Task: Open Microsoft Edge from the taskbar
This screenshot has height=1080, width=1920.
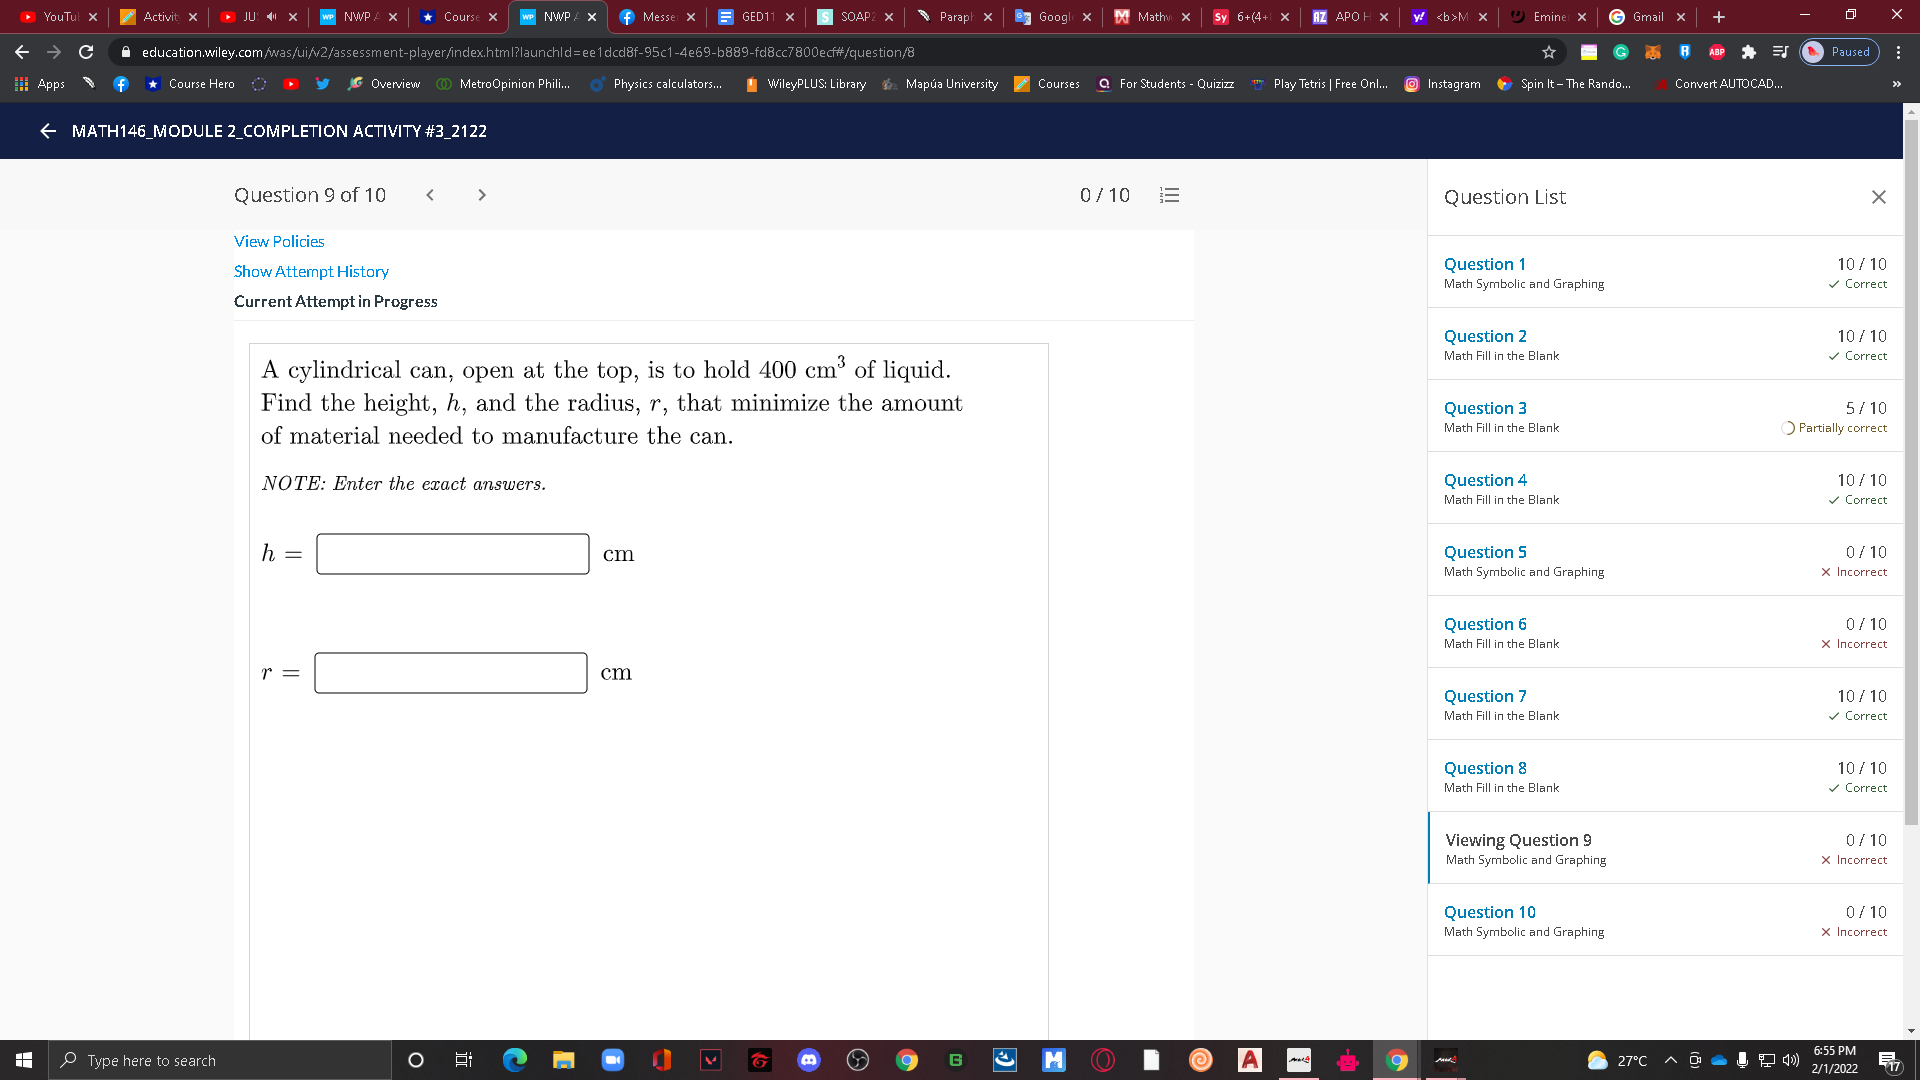Action: [514, 1060]
